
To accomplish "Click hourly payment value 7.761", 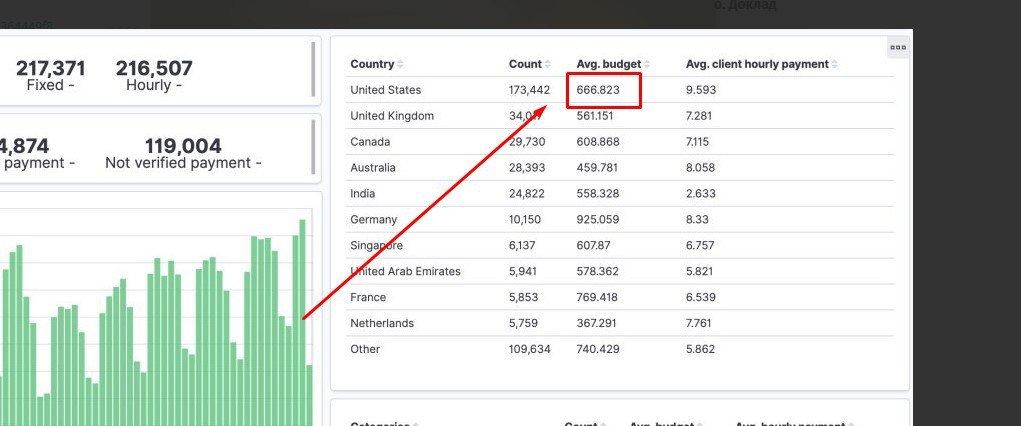I will click(x=699, y=323).
